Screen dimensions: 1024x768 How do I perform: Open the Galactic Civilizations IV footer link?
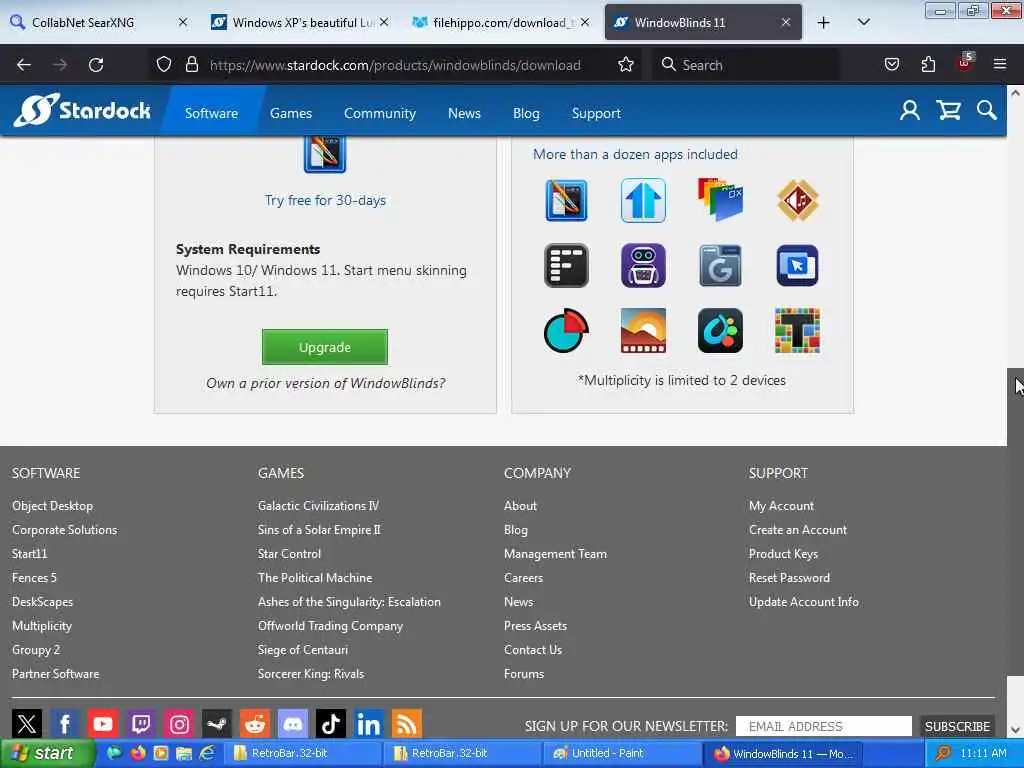(318, 505)
